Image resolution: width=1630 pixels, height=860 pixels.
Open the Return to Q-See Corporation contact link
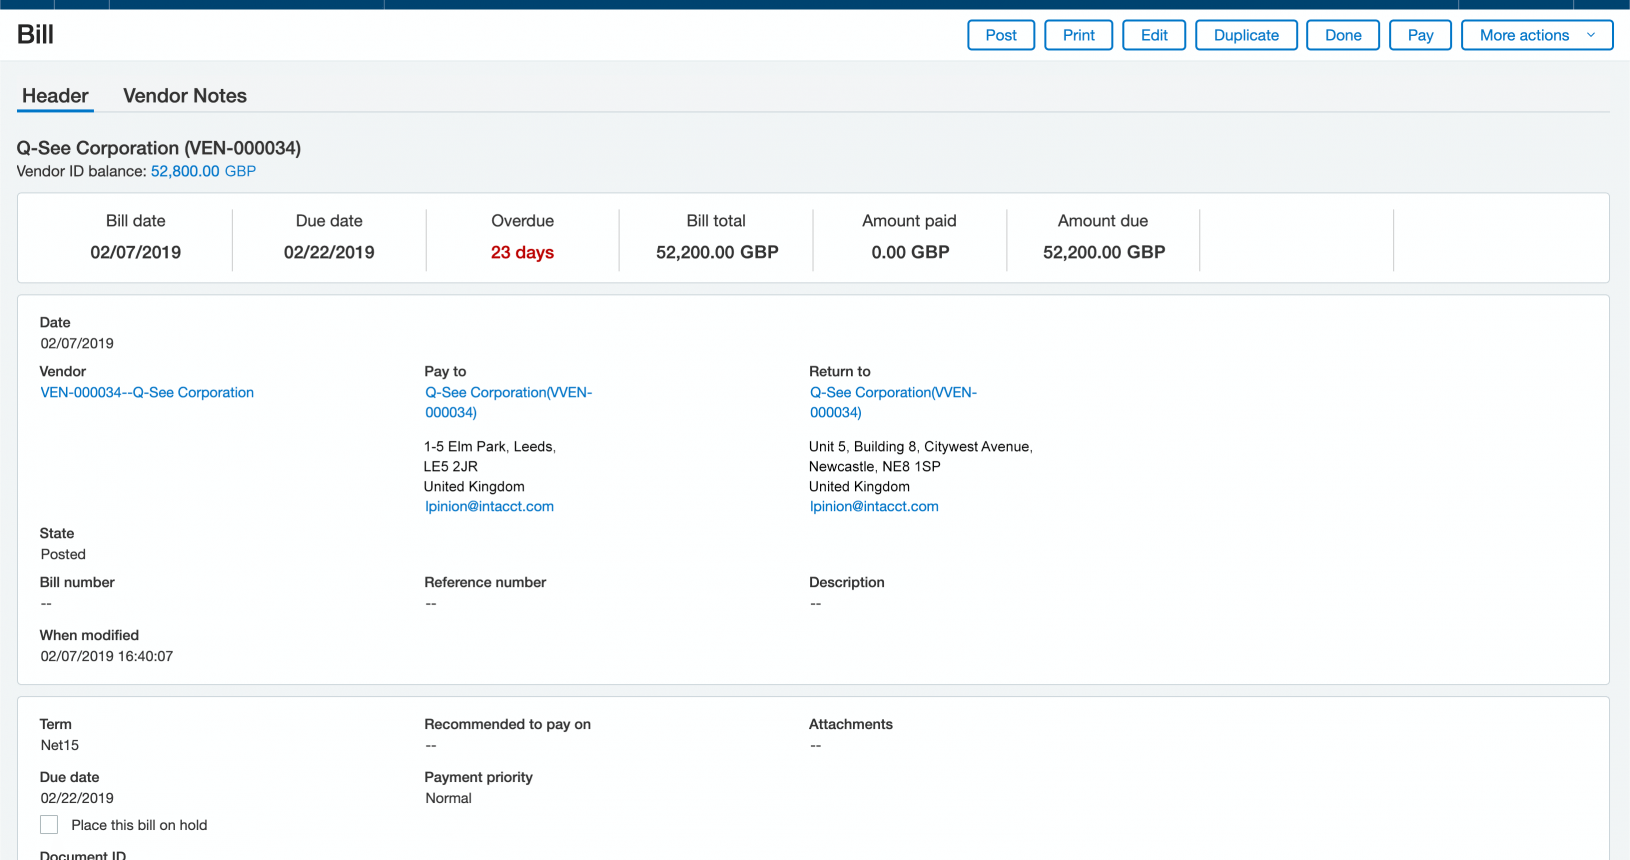click(893, 402)
